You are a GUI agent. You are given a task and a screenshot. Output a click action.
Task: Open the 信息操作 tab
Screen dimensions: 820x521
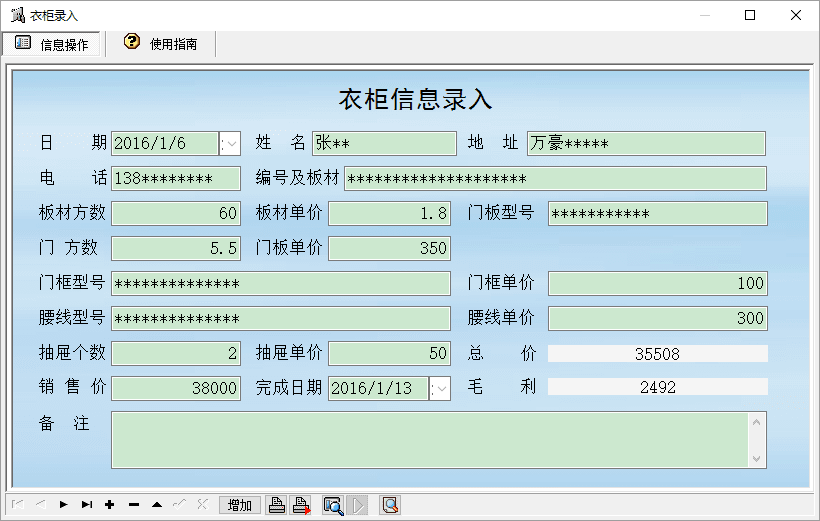tap(51, 44)
